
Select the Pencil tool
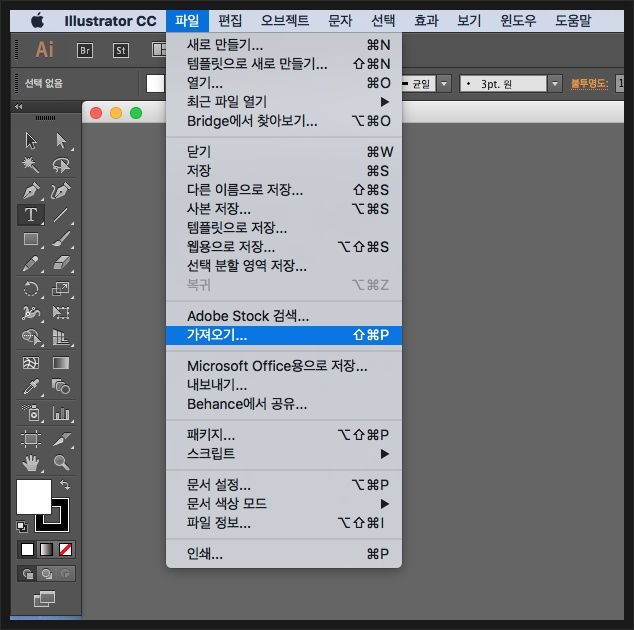click(x=31, y=264)
